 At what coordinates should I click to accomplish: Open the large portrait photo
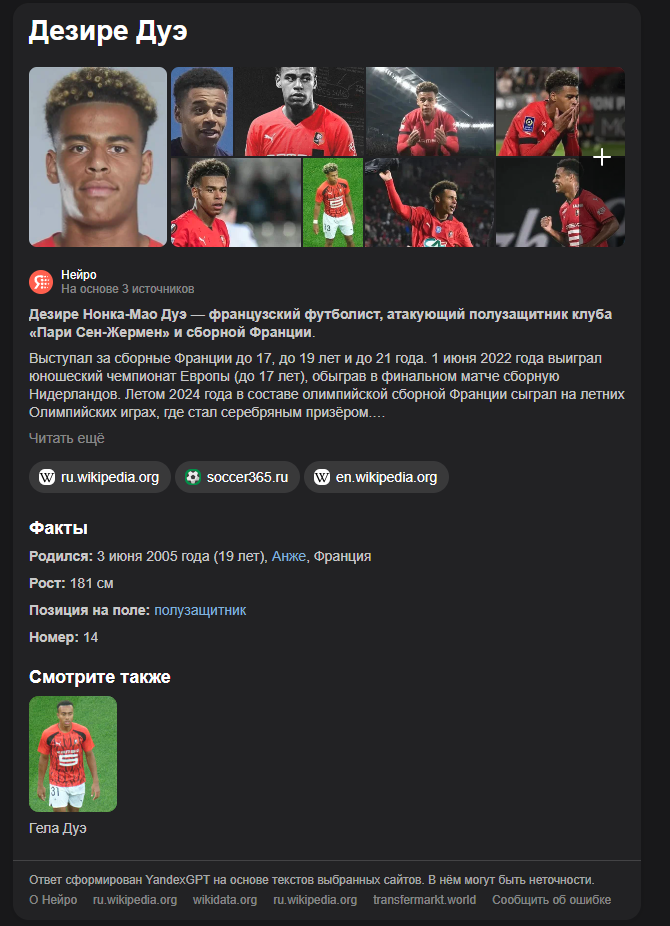[x=98, y=156]
